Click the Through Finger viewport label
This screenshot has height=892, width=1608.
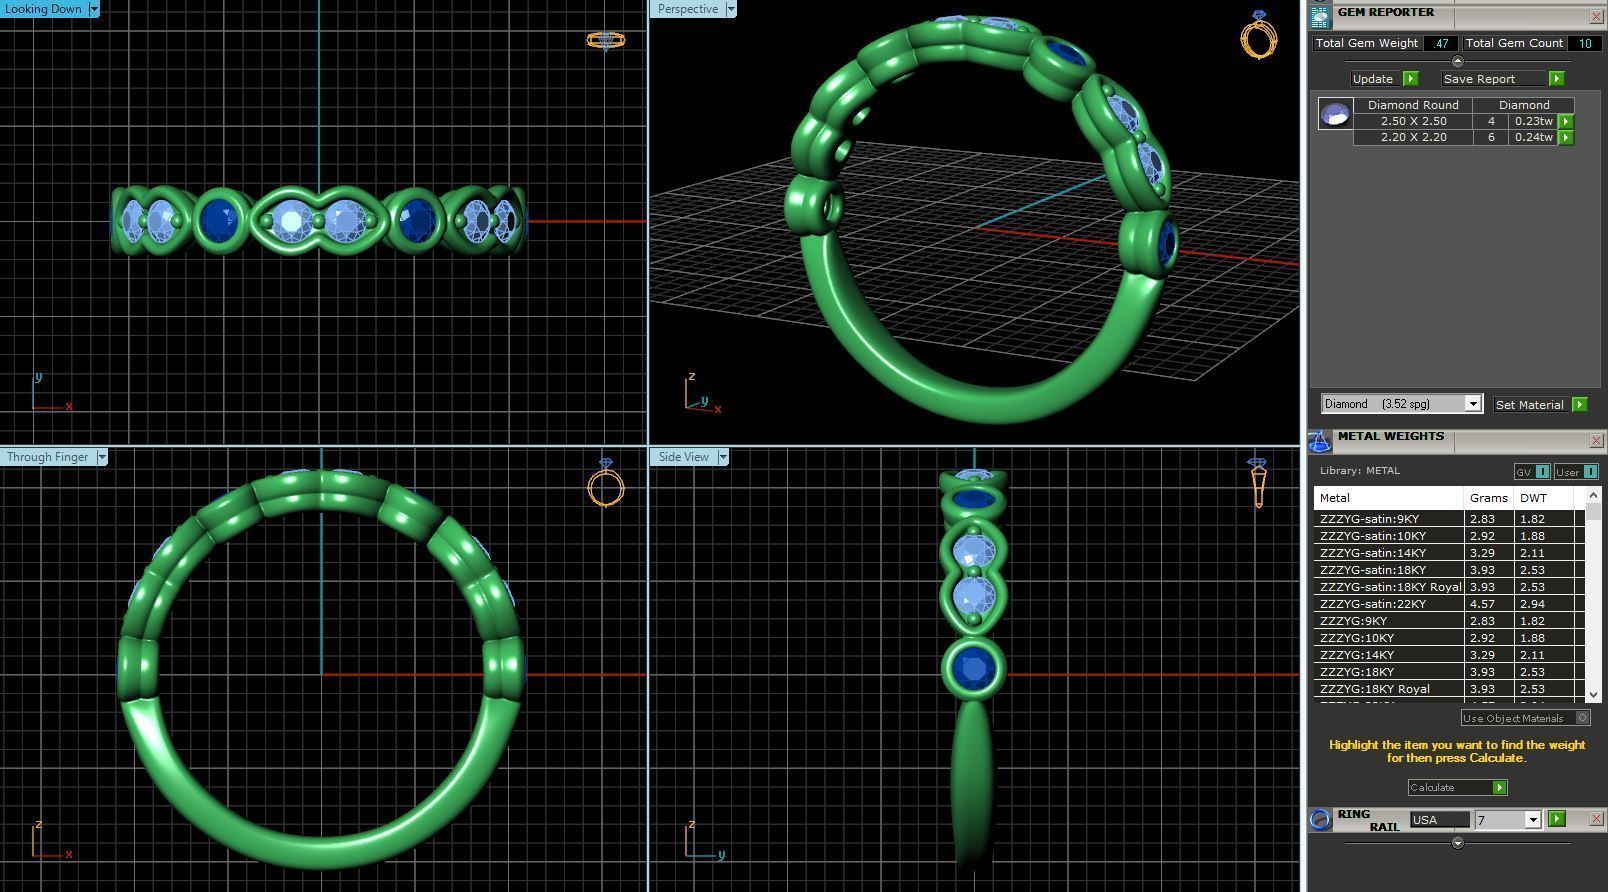coord(48,457)
